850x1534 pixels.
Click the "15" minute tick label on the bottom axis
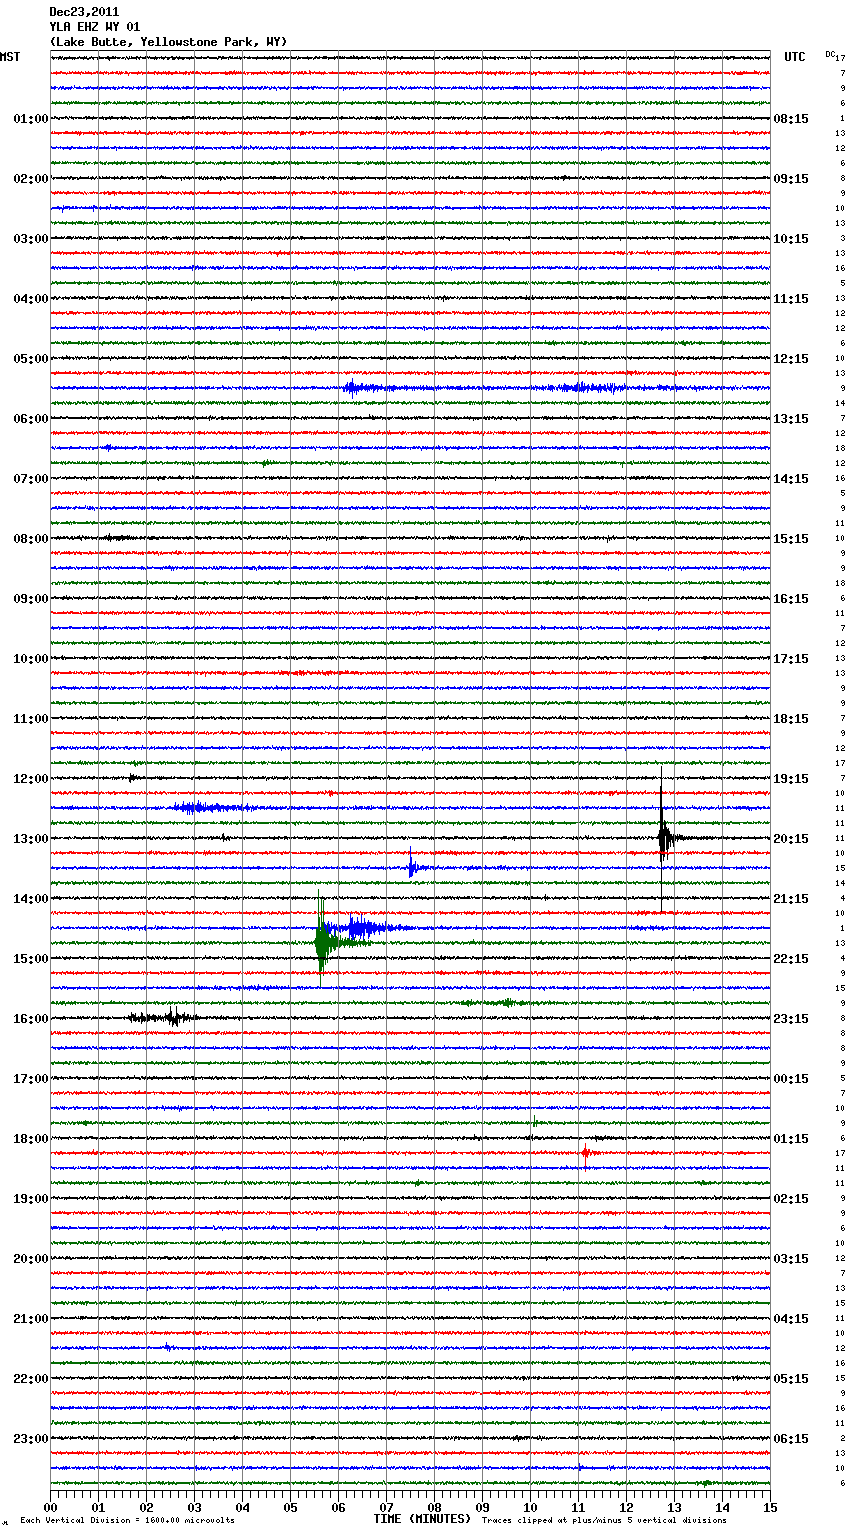tap(770, 1507)
